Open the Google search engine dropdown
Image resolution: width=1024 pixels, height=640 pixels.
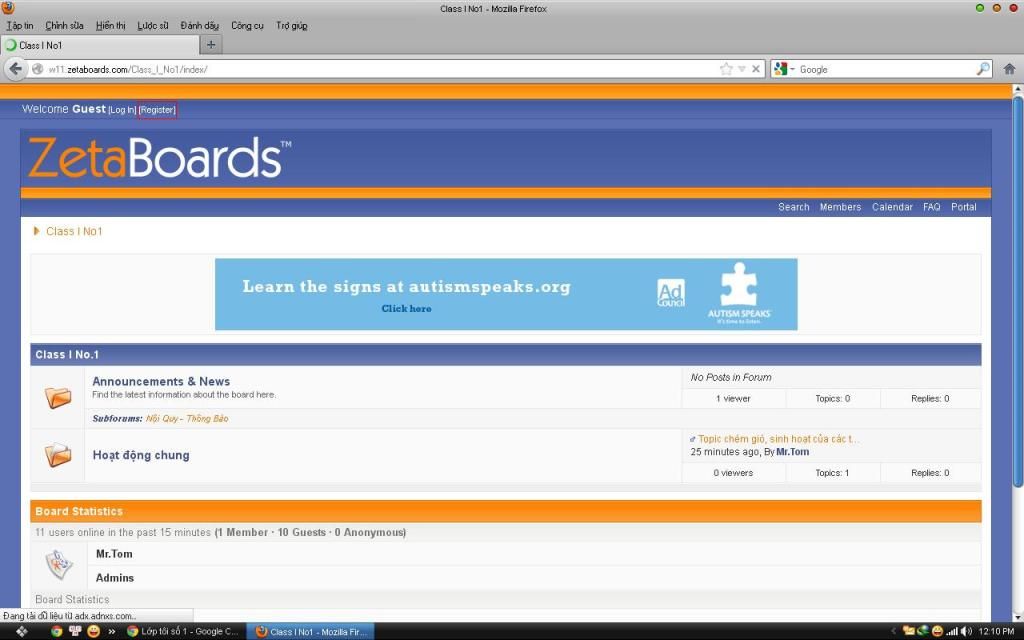[x=785, y=69]
